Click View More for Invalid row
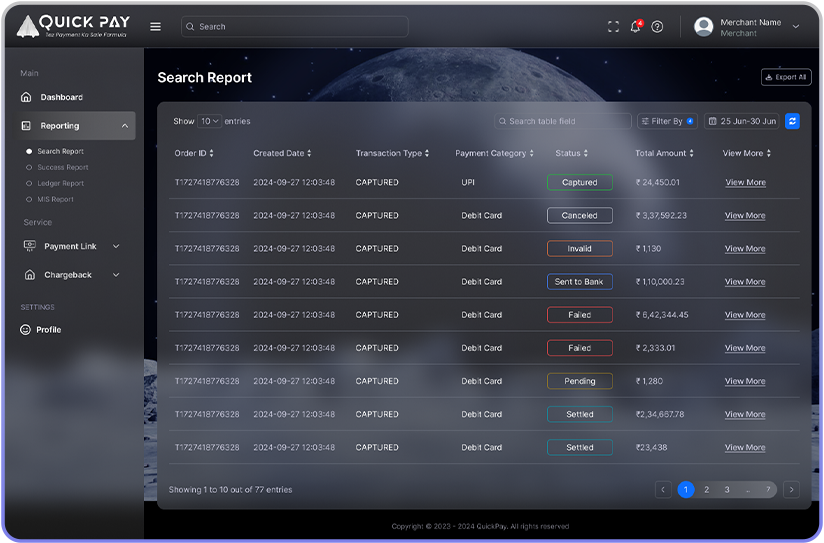Image resolution: width=824 pixels, height=543 pixels. click(x=745, y=249)
